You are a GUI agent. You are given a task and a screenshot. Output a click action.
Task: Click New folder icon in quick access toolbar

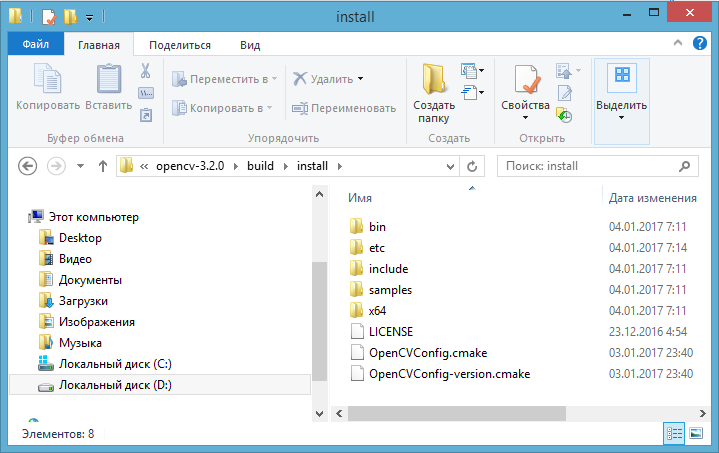click(70, 17)
